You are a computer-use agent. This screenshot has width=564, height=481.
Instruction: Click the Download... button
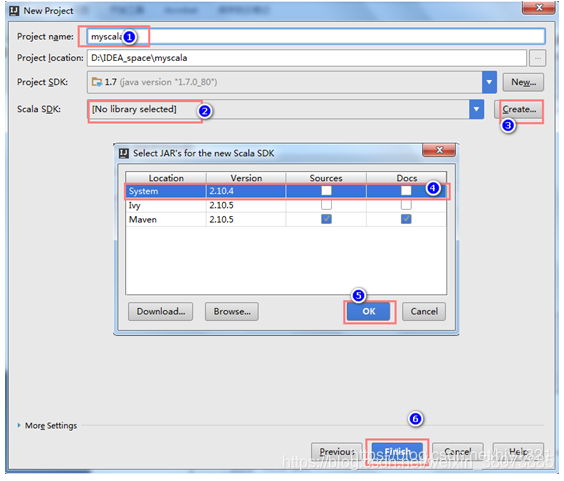click(160, 311)
